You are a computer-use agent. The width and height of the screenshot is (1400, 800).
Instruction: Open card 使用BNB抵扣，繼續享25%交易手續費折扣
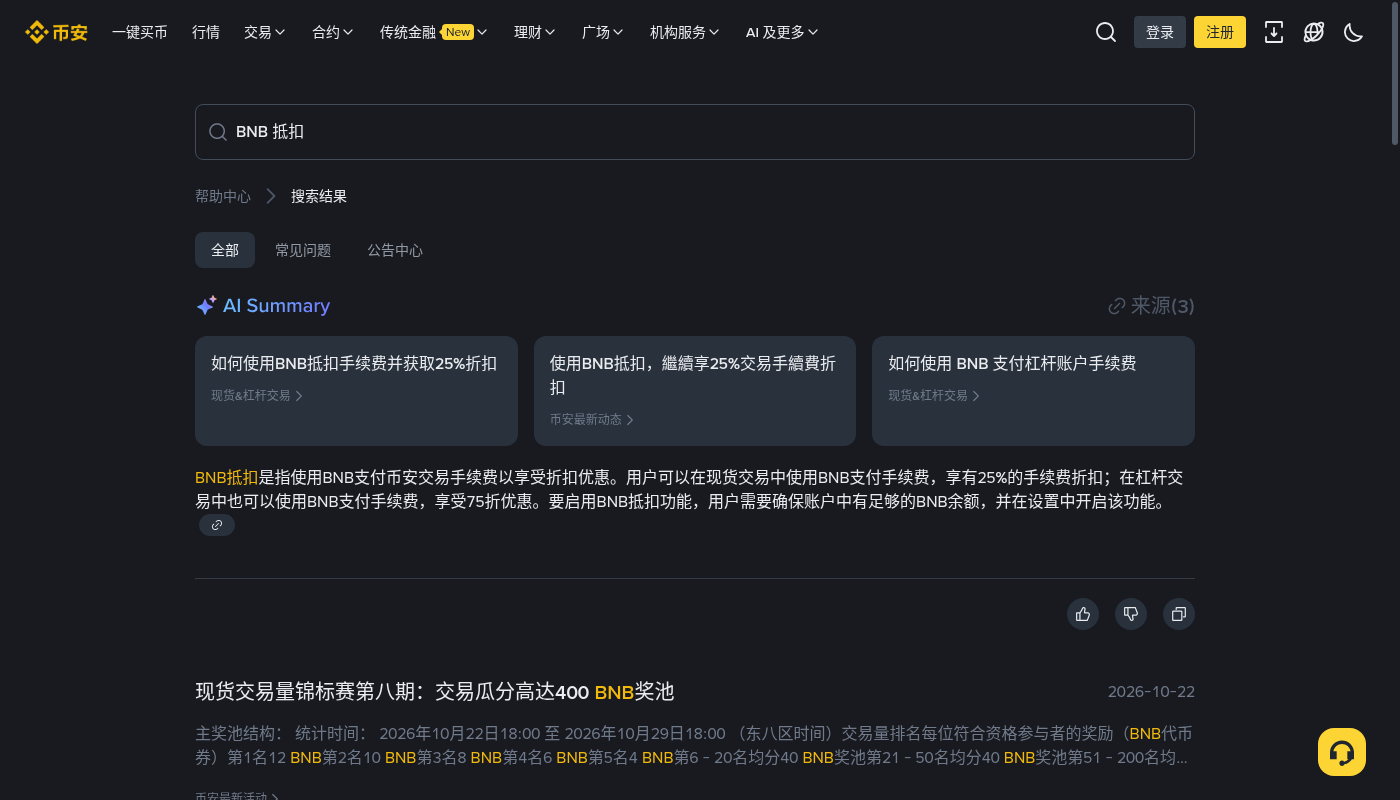695,391
